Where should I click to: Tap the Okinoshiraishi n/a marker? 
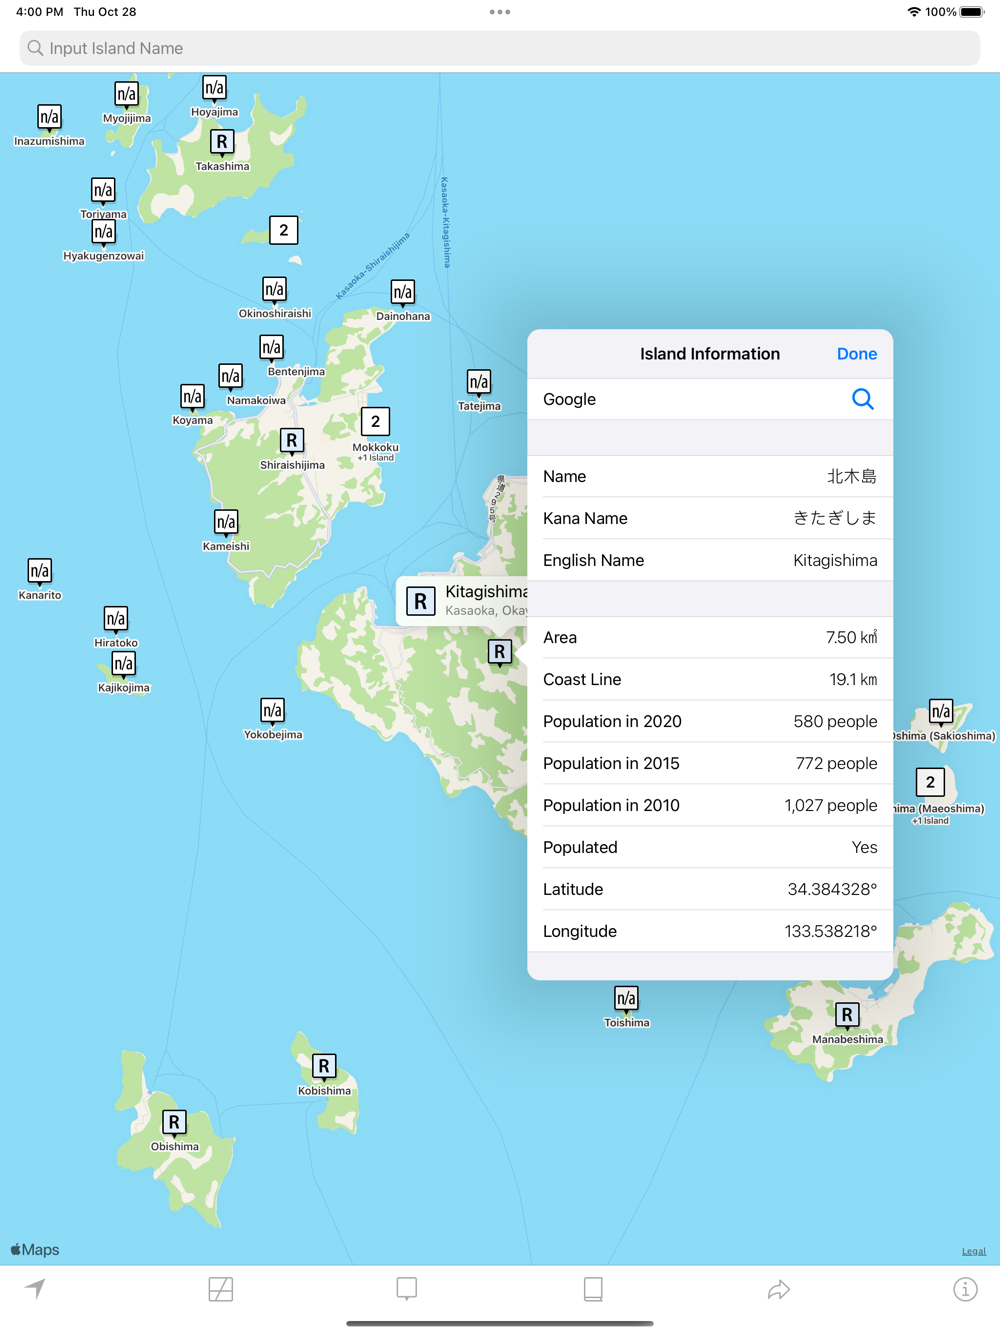point(274,290)
